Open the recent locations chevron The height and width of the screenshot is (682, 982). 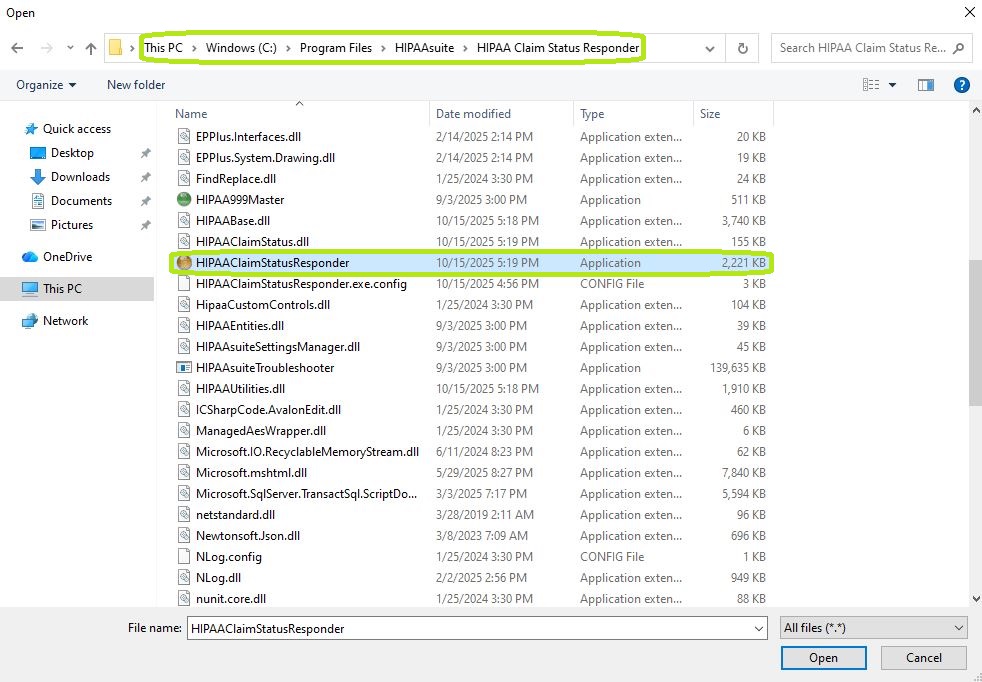(70, 48)
